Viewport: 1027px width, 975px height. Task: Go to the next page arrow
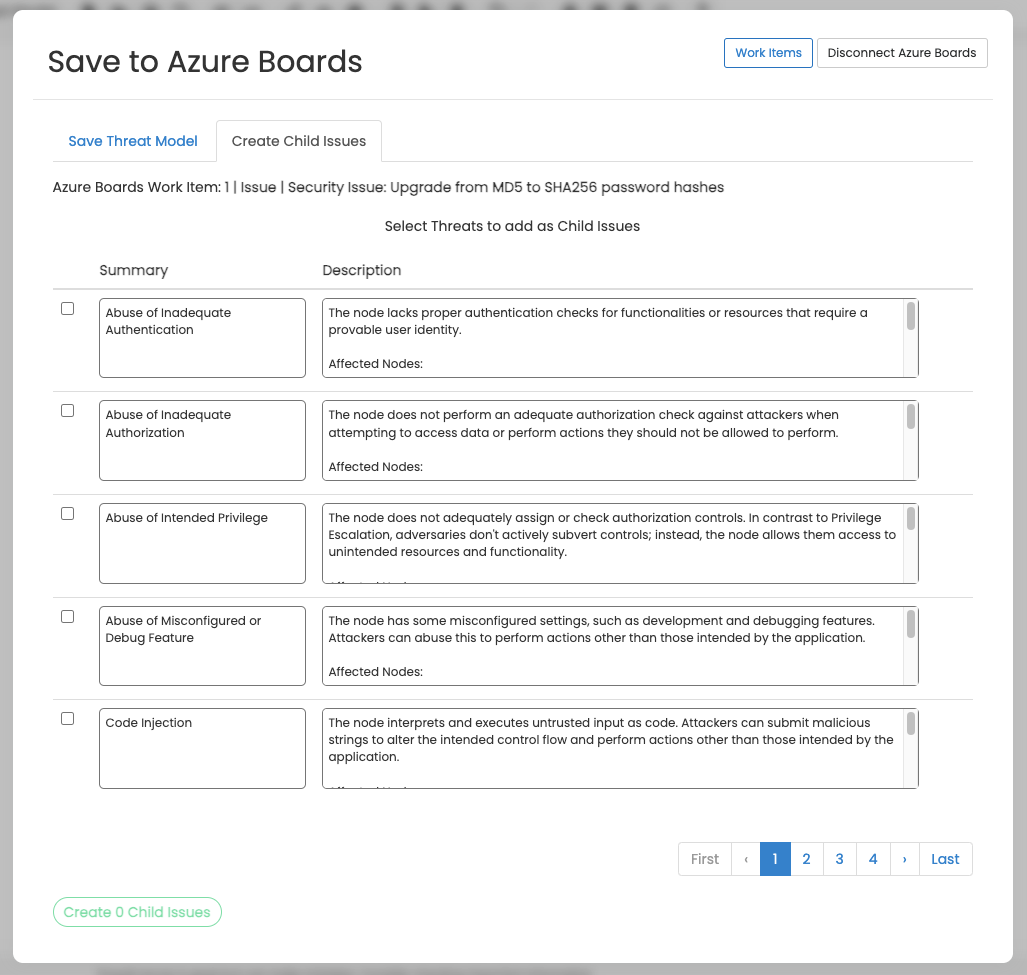[904, 859]
